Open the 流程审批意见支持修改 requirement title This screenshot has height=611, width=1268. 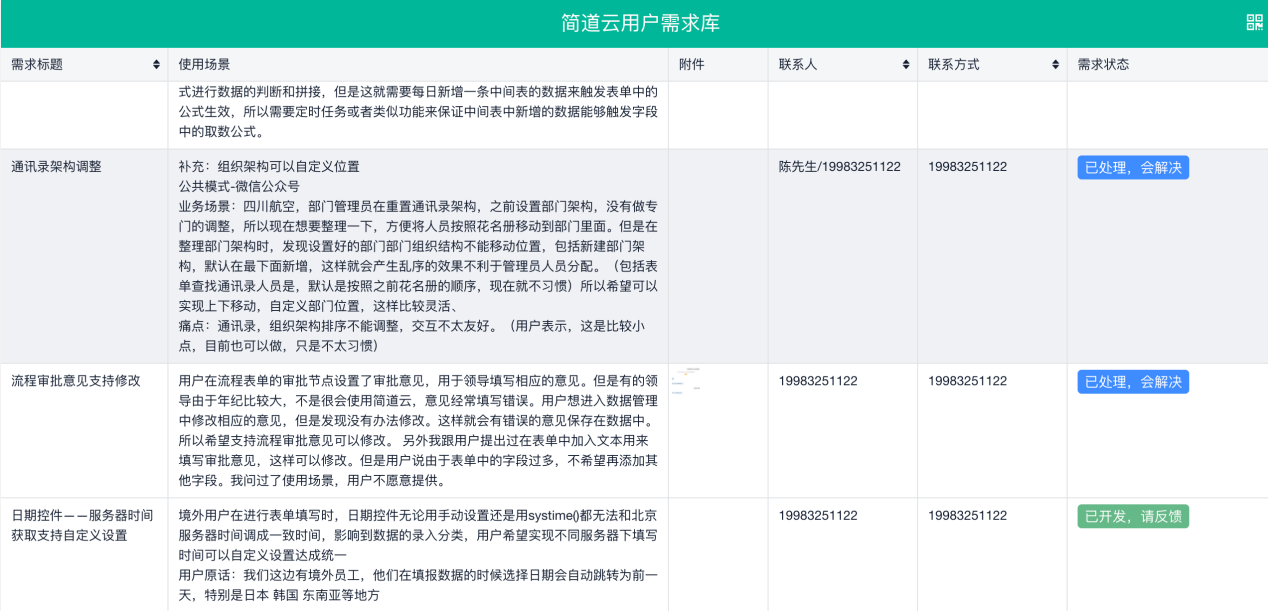coord(76,381)
